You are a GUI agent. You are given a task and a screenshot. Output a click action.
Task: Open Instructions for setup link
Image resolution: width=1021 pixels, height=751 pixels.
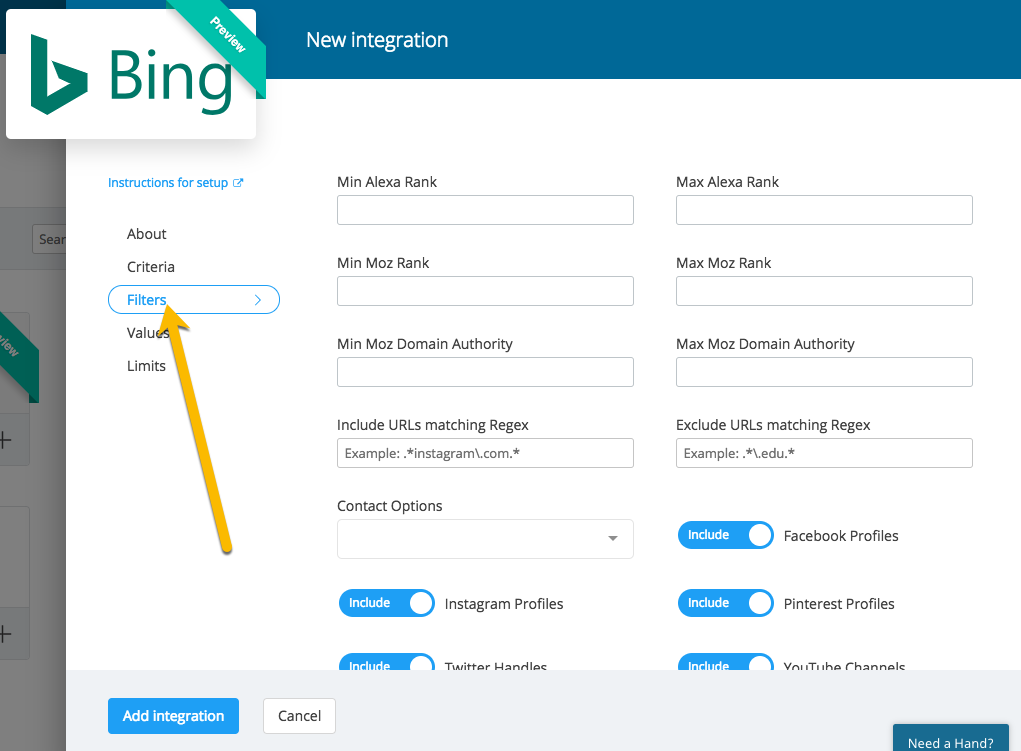pos(169,183)
